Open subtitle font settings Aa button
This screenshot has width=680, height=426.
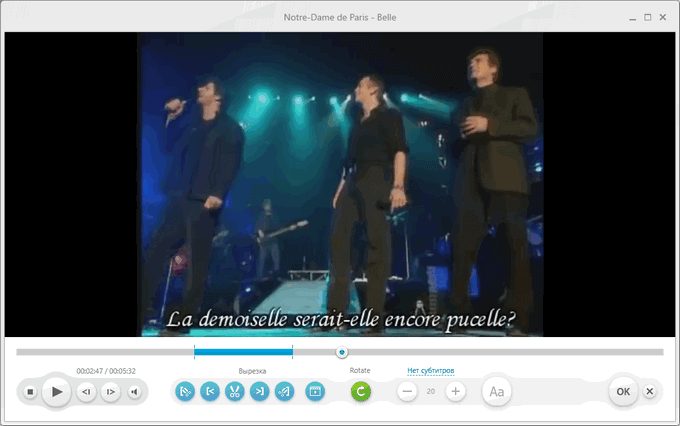(x=497, y=392)
